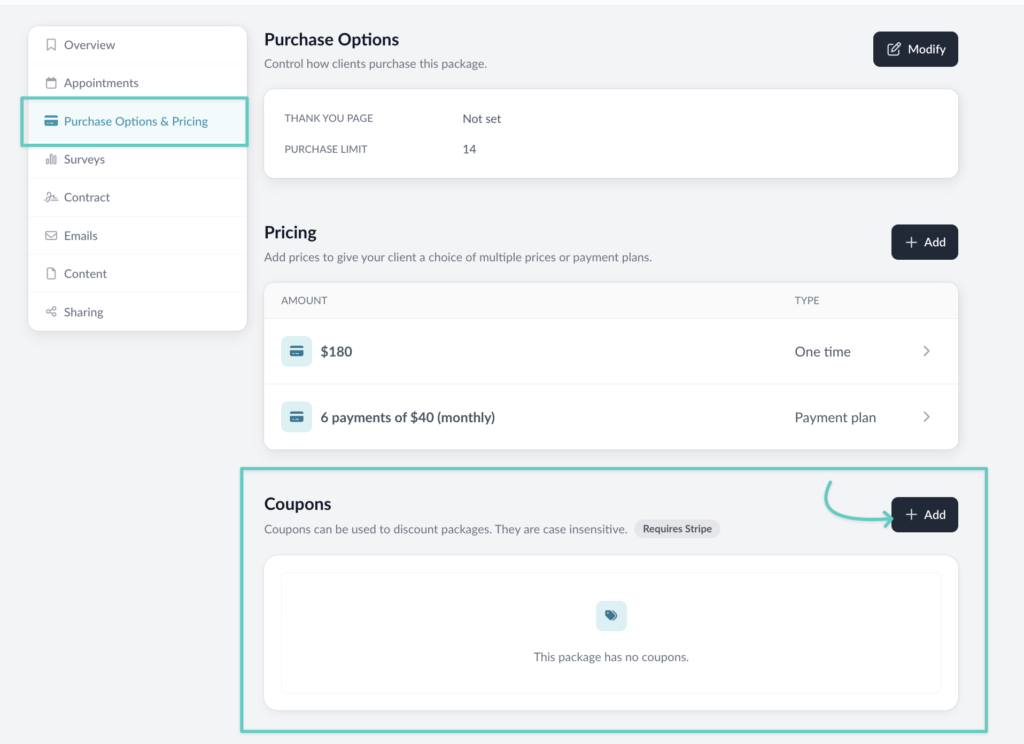1024x744 pixels.
Task: Click the Emails envelope icon
Action: coord(51,236)
